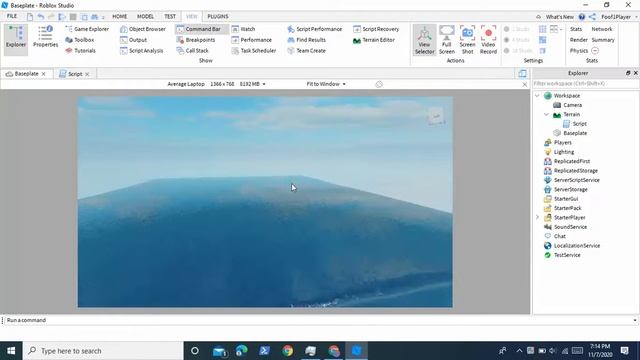Open Script Performance

click(x=315, y=29)
